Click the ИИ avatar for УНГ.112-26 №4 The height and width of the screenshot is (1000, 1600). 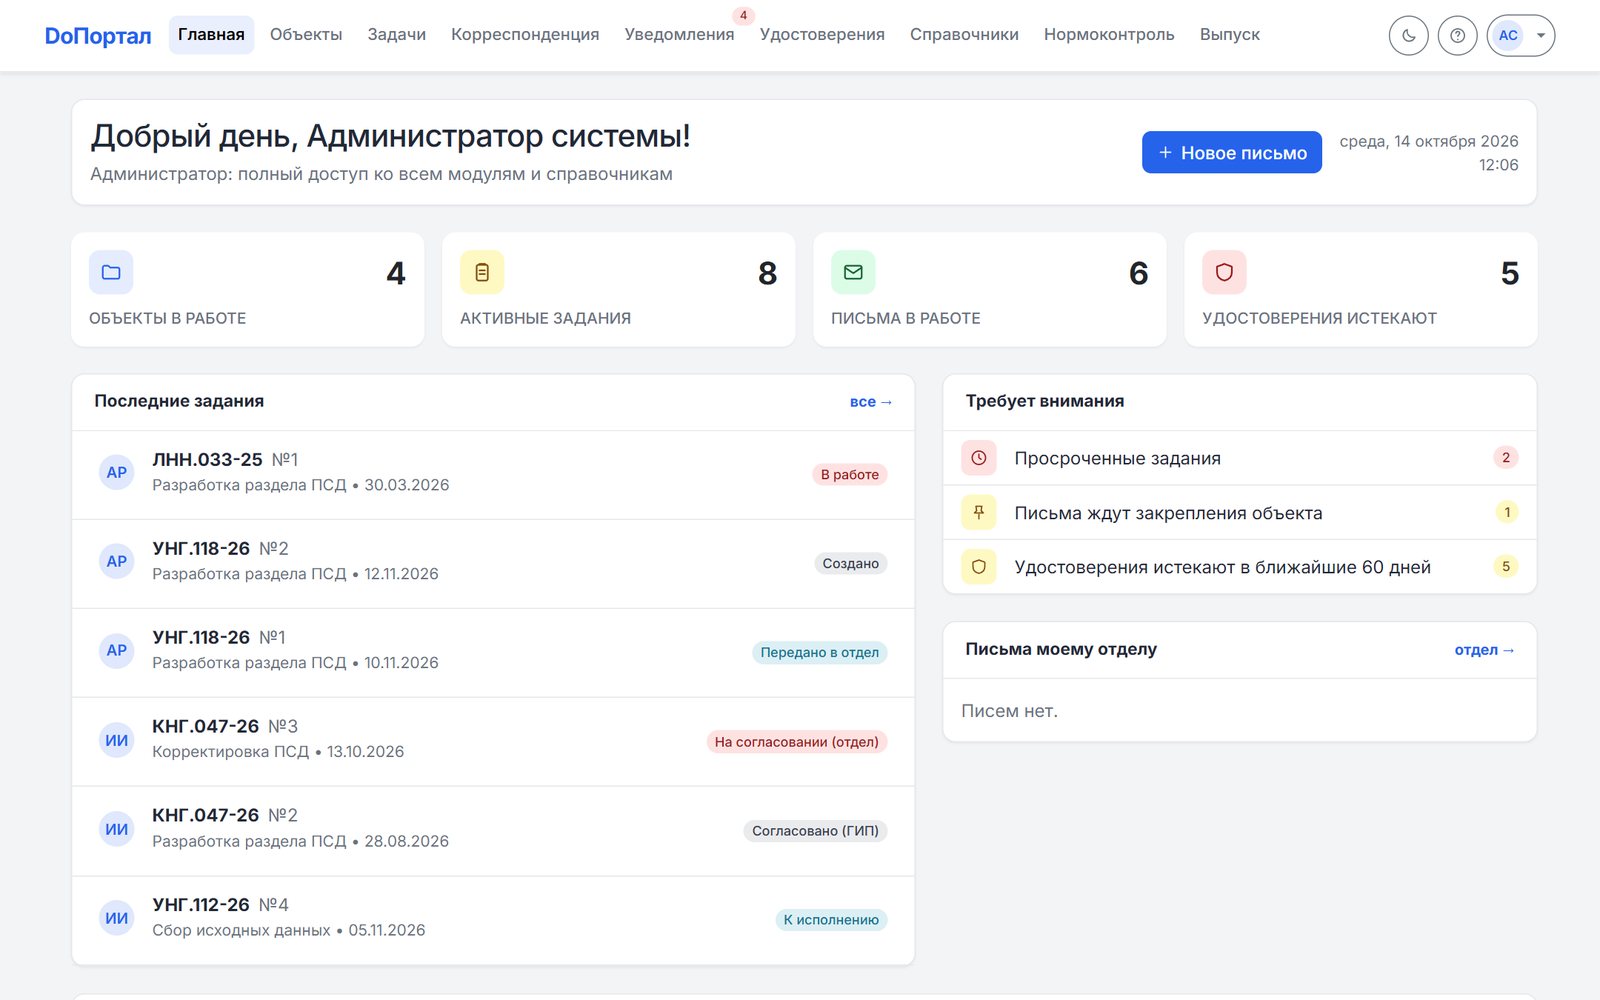(x=117, y=918)
